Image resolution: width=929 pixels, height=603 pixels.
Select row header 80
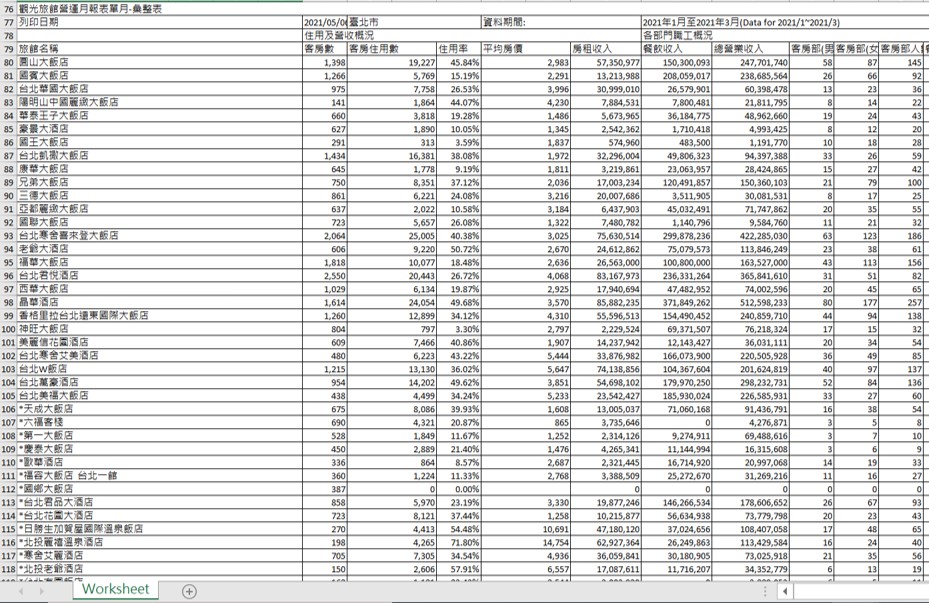click(8, 62)
